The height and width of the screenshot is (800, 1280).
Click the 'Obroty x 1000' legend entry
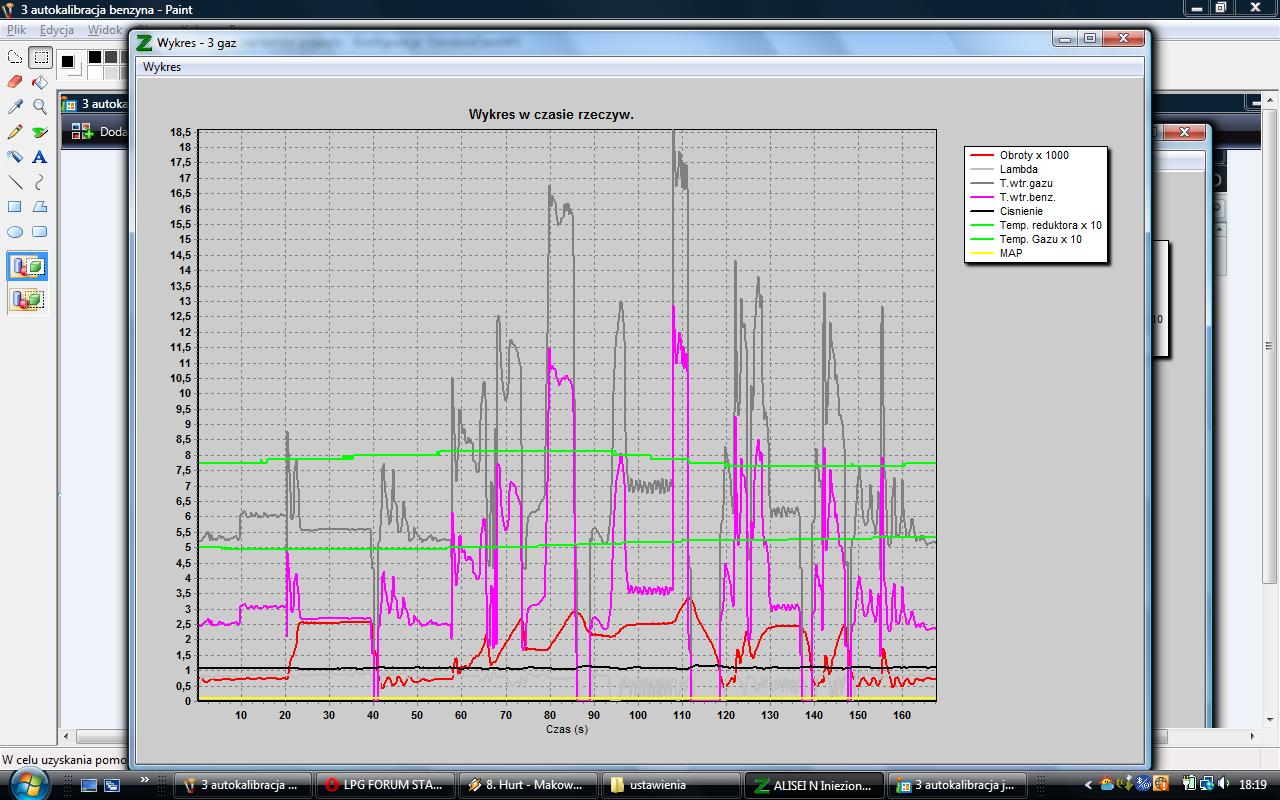coord(1034,155)
